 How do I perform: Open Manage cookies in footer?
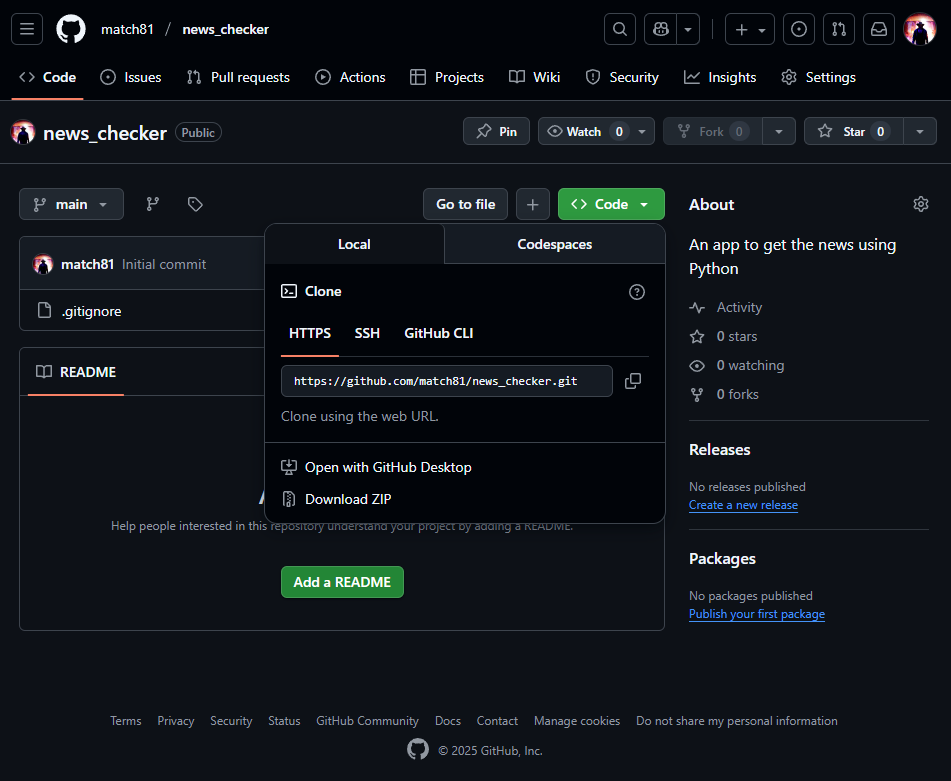point(577,721)
